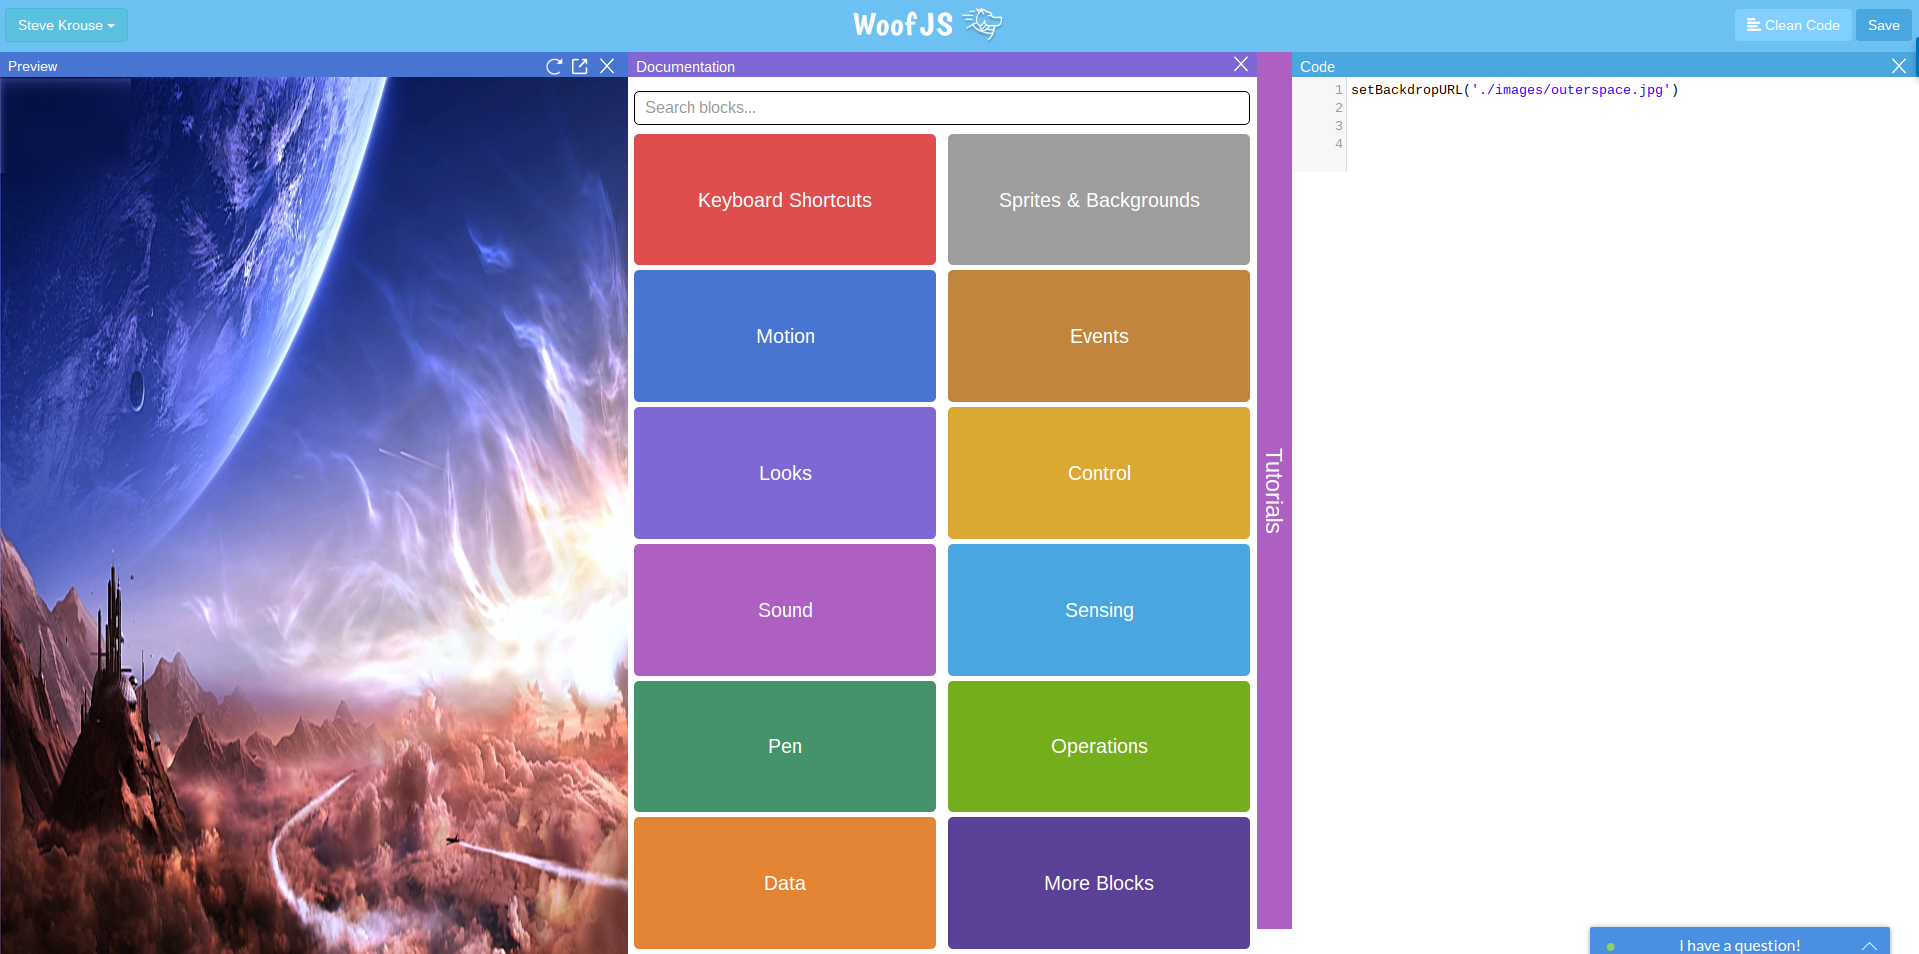The width and height of the screenshot is (1919, 954).
Task: Close the Code panel
Action: pyautogui.click(x=1899, y=66)
